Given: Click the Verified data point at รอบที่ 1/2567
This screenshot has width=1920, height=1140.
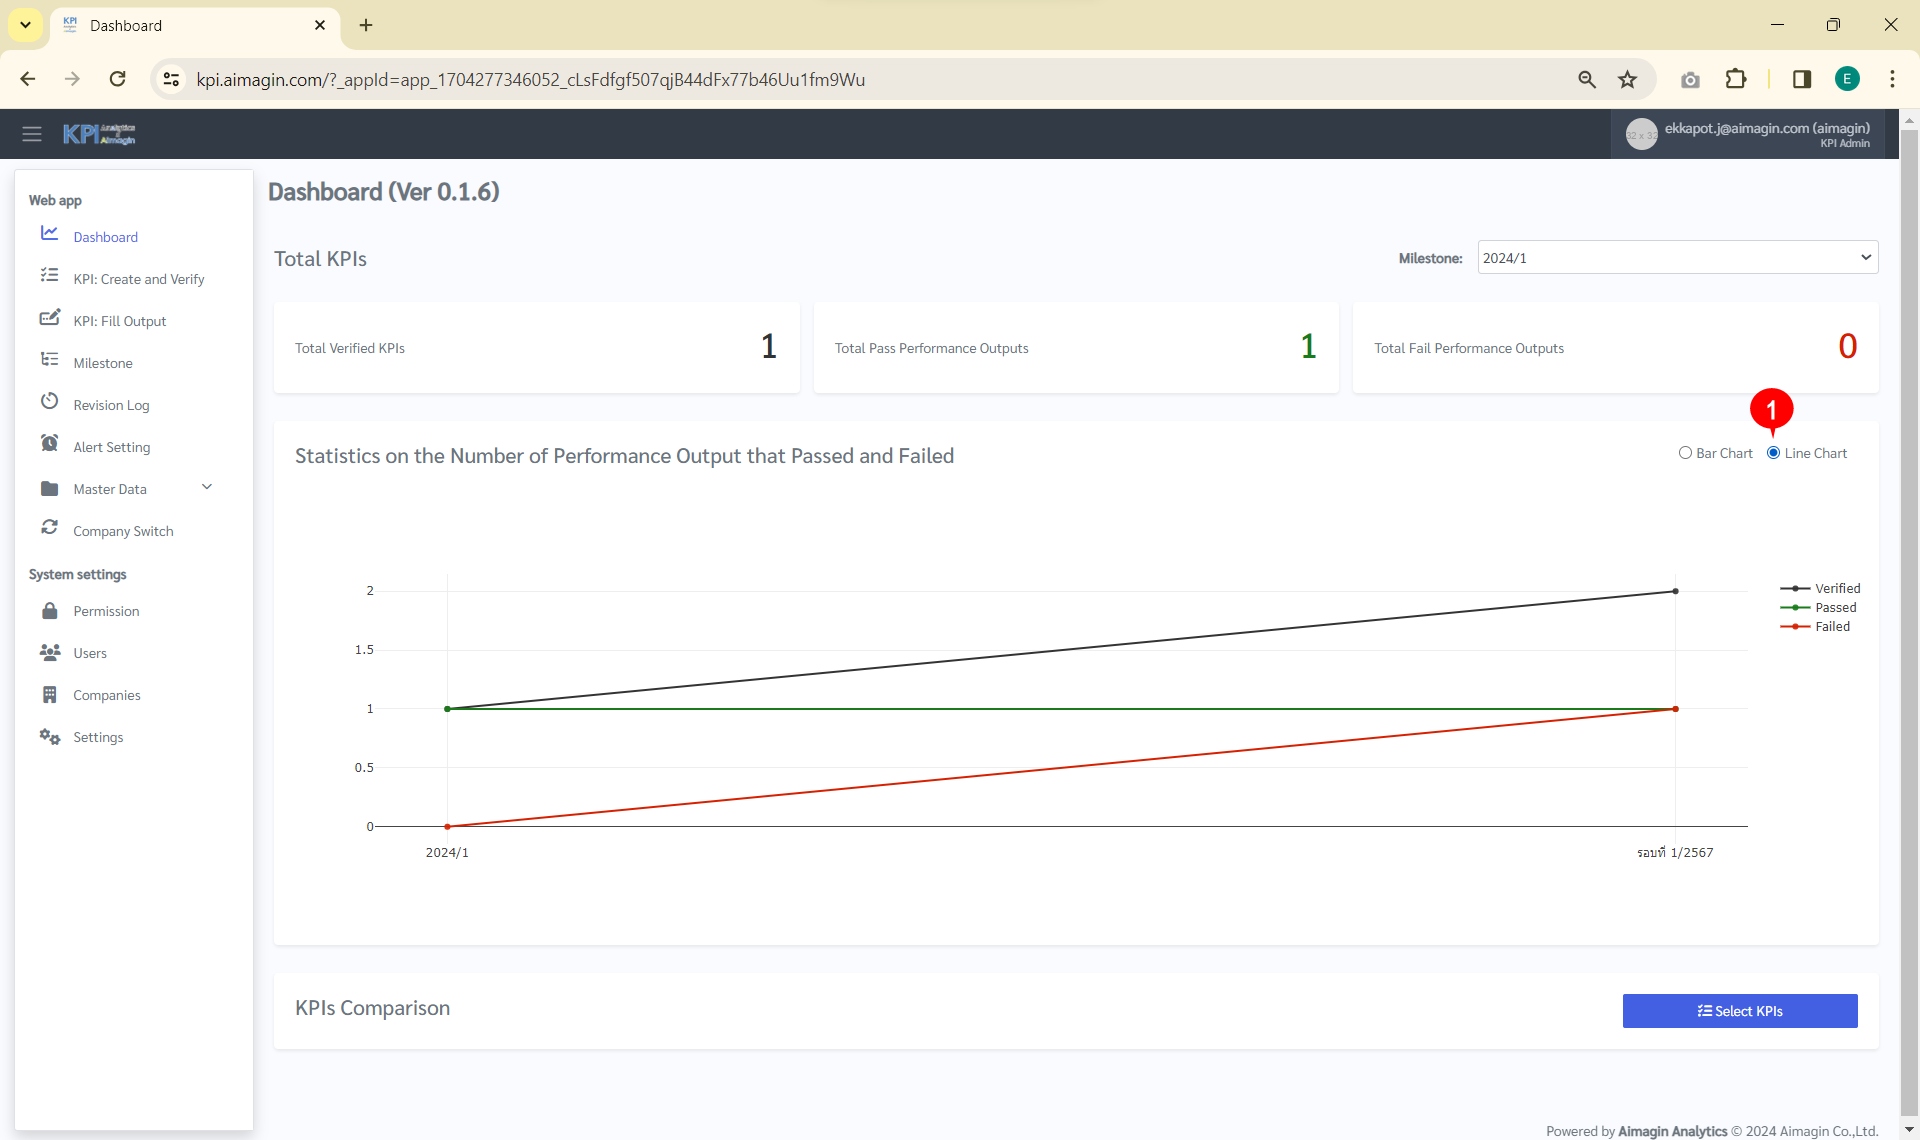Looking at the screenshot, I should (x=1676, y=591).
